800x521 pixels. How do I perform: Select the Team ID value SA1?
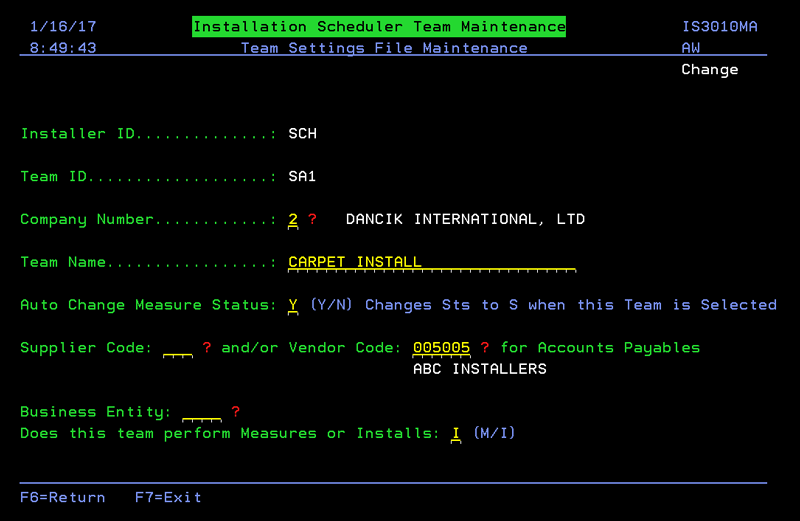coord(302,177)
